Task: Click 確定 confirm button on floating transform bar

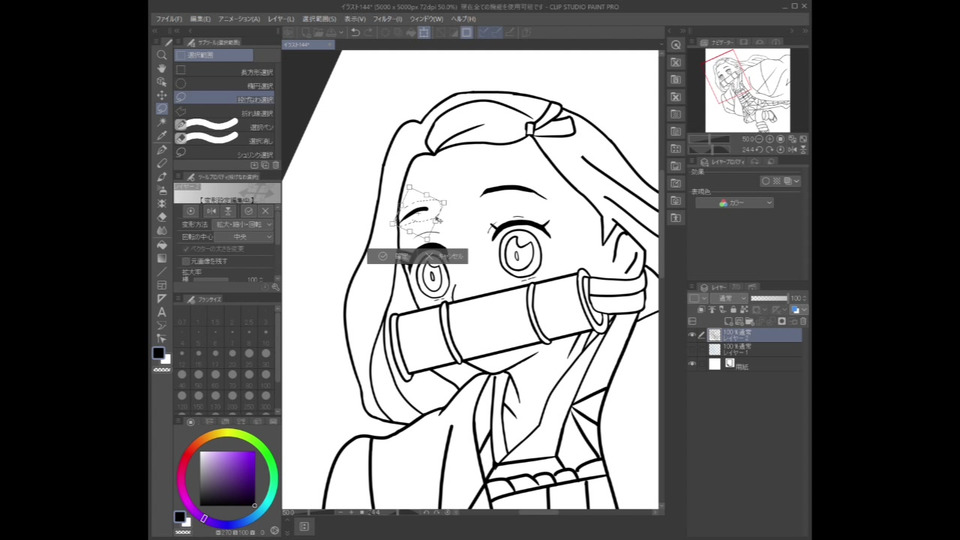Action: pos(395,256)
